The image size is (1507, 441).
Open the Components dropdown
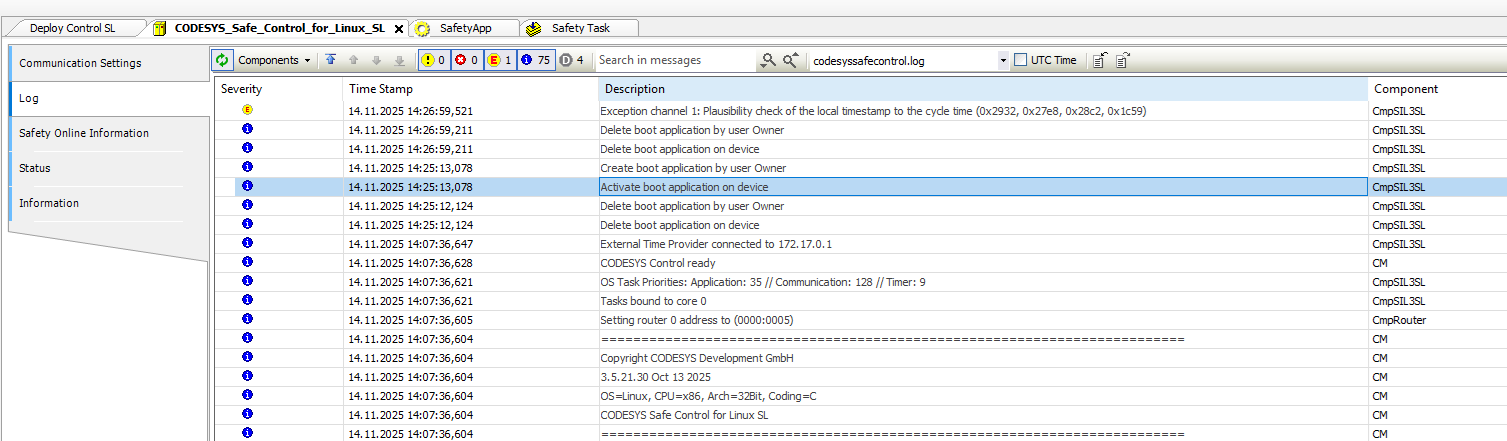tap(274, 61)
